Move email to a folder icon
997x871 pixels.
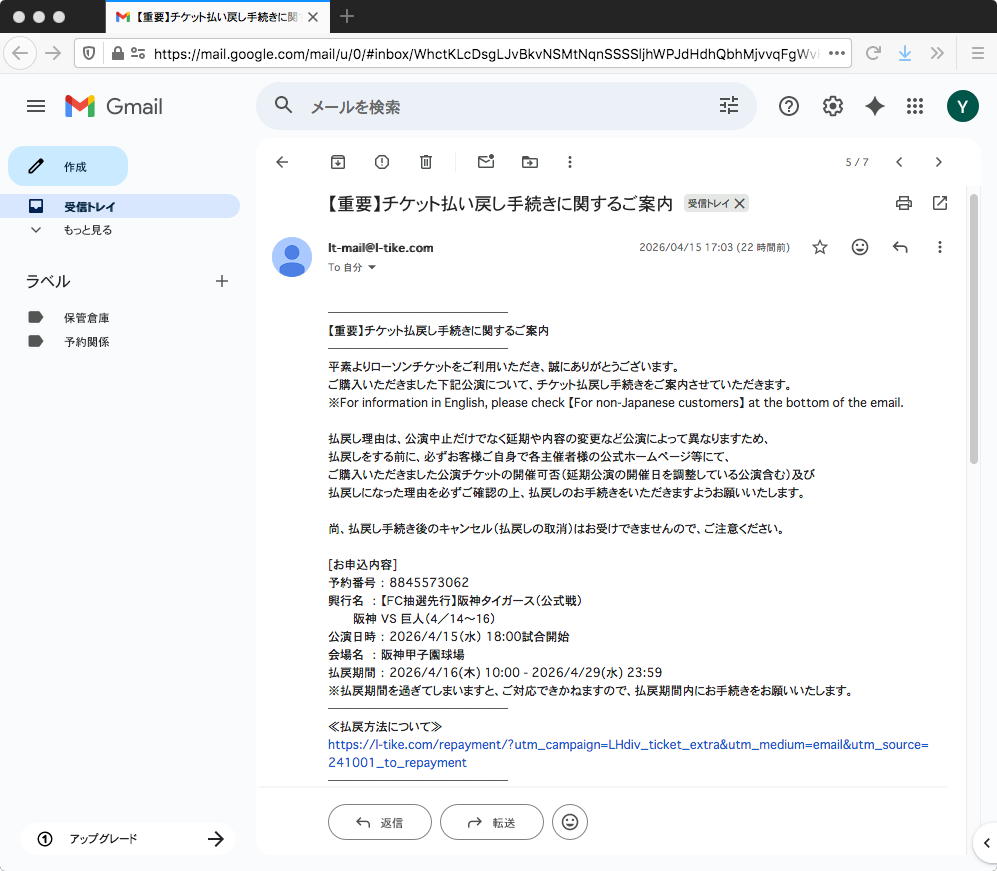pos(530,162)
